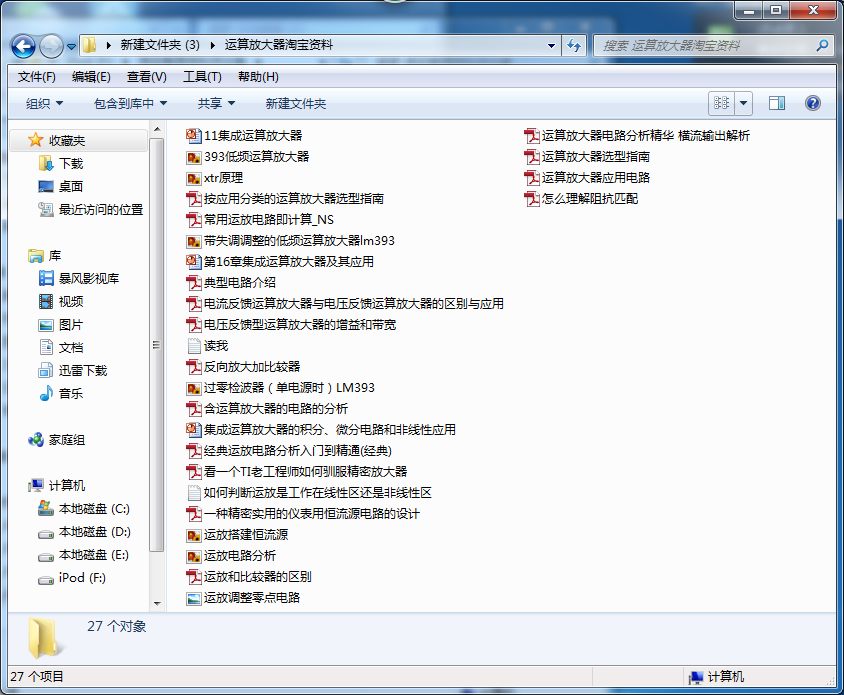Viewport: 844px width, 695px height.
Task: Open 最近访问的位置 in favorites
Action: tap(101, 209)
